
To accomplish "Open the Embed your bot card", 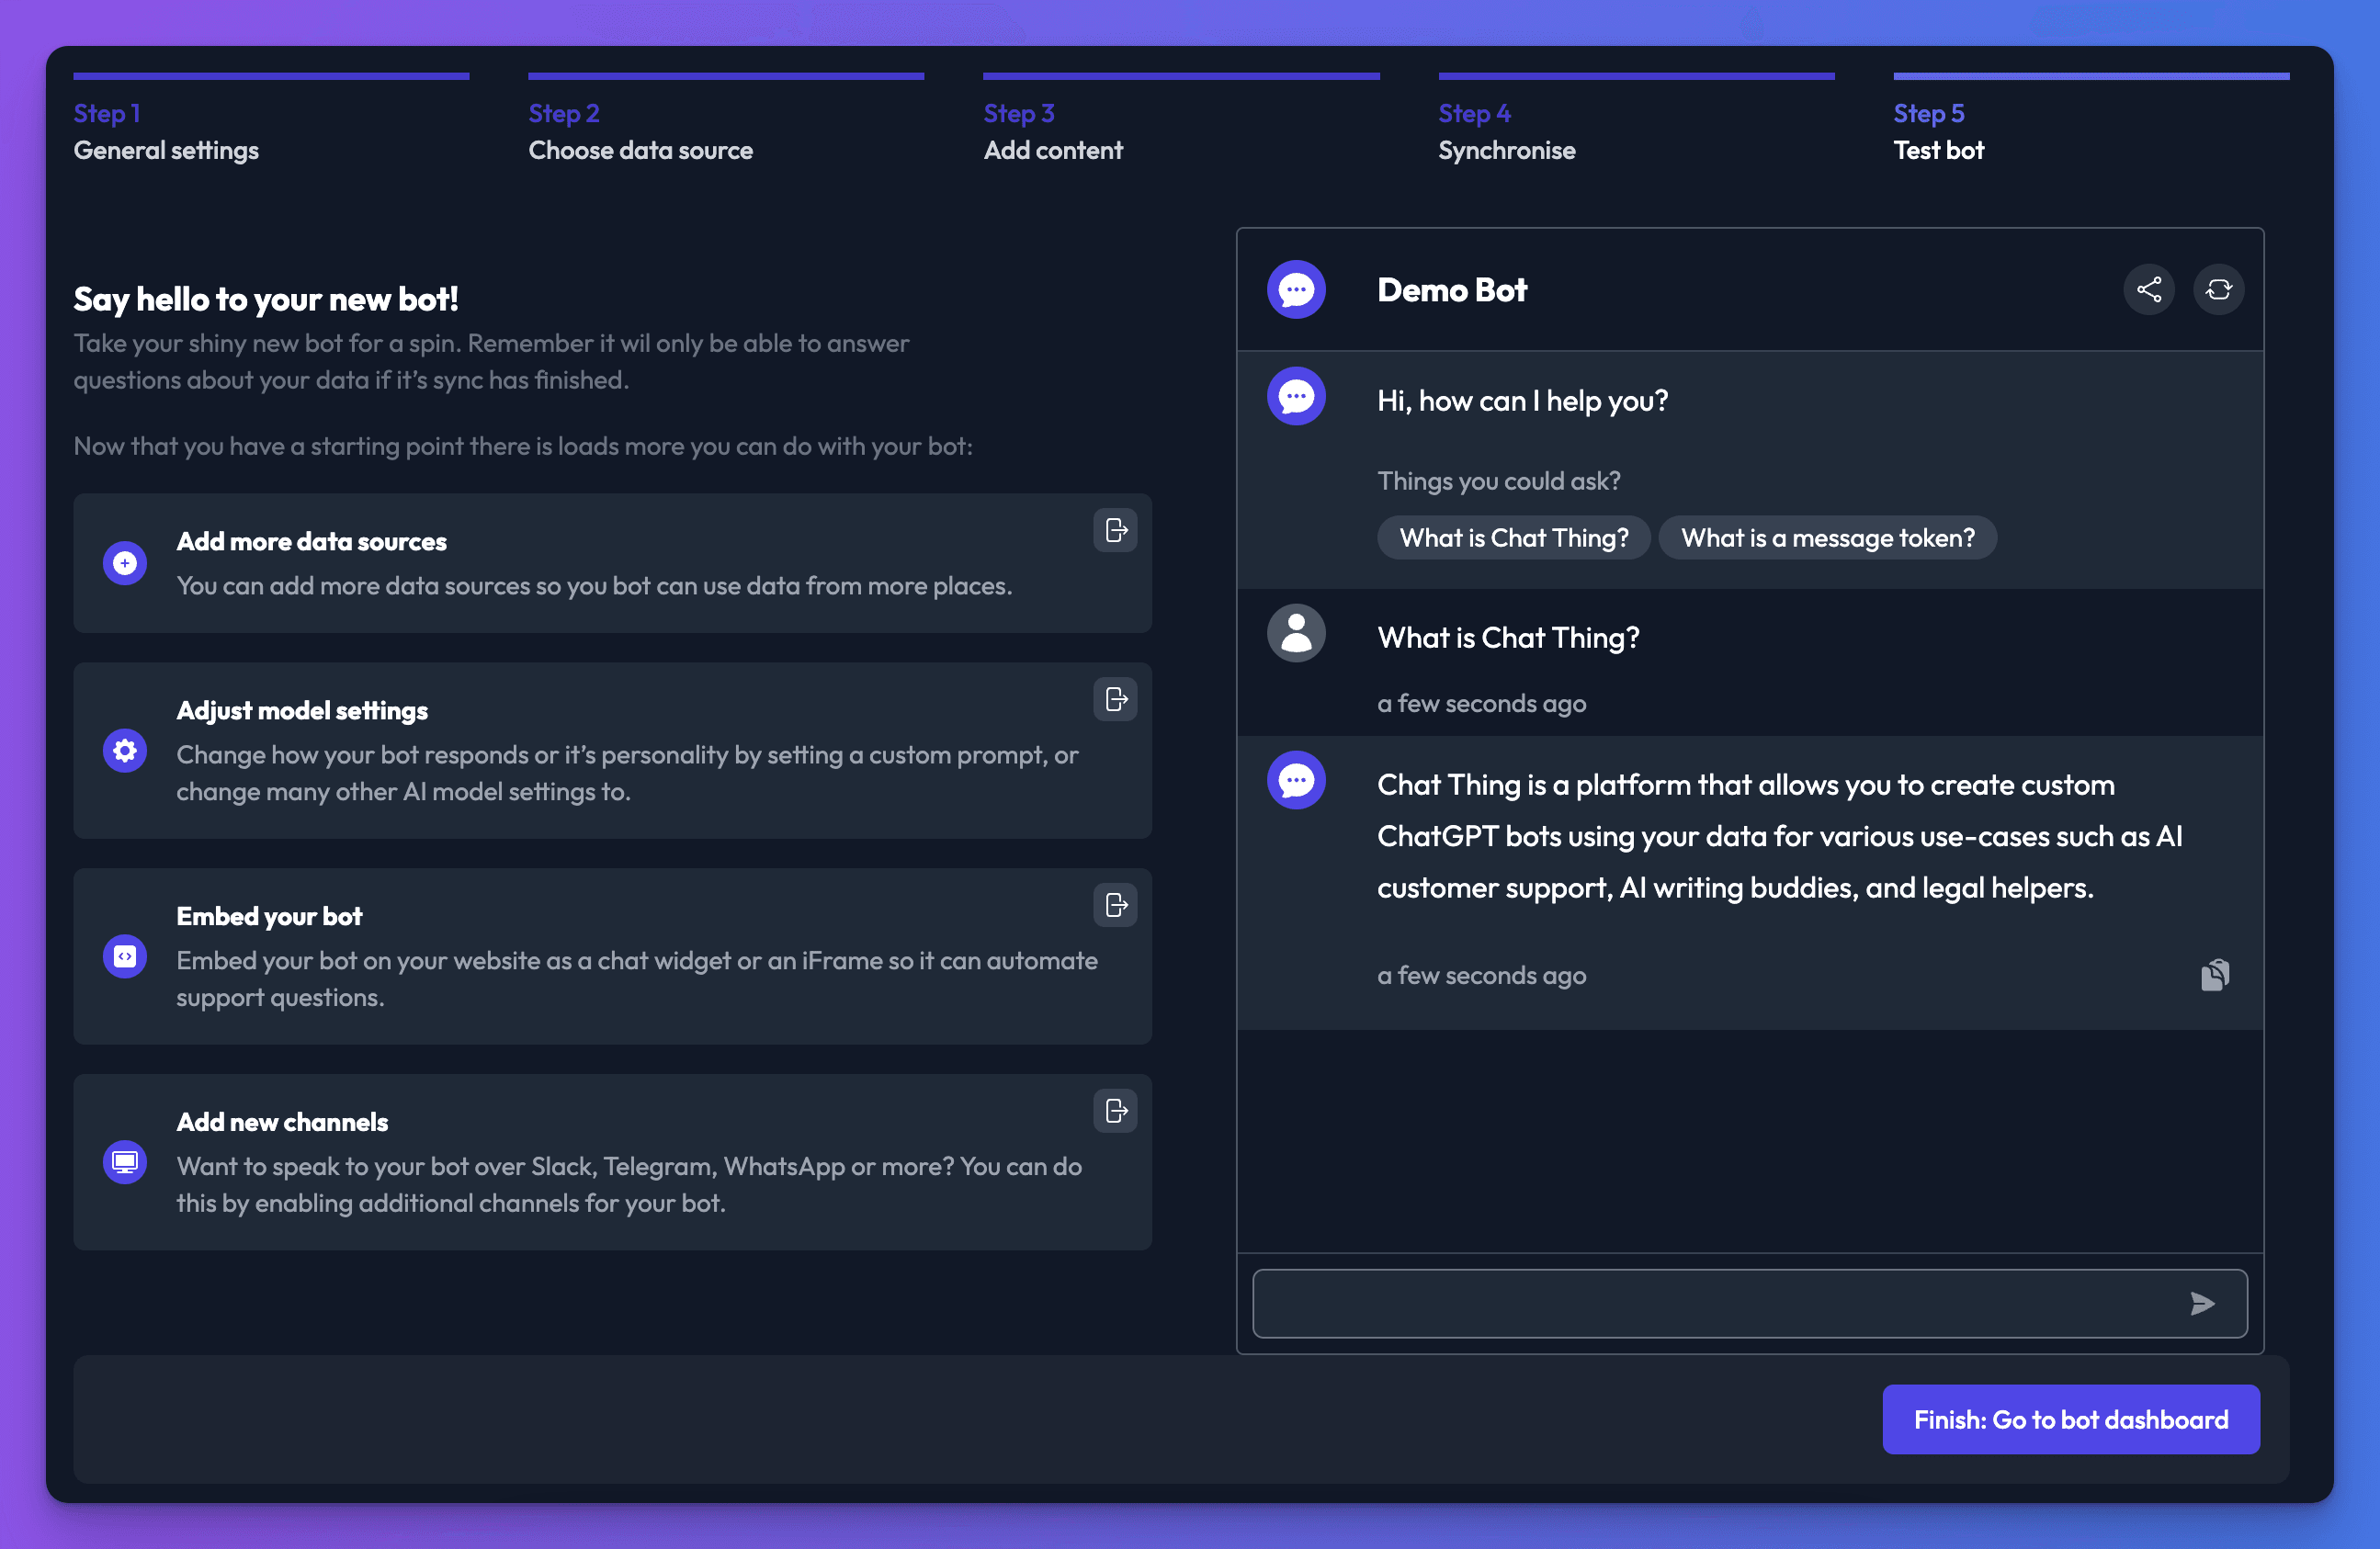I will coord(612,956).
